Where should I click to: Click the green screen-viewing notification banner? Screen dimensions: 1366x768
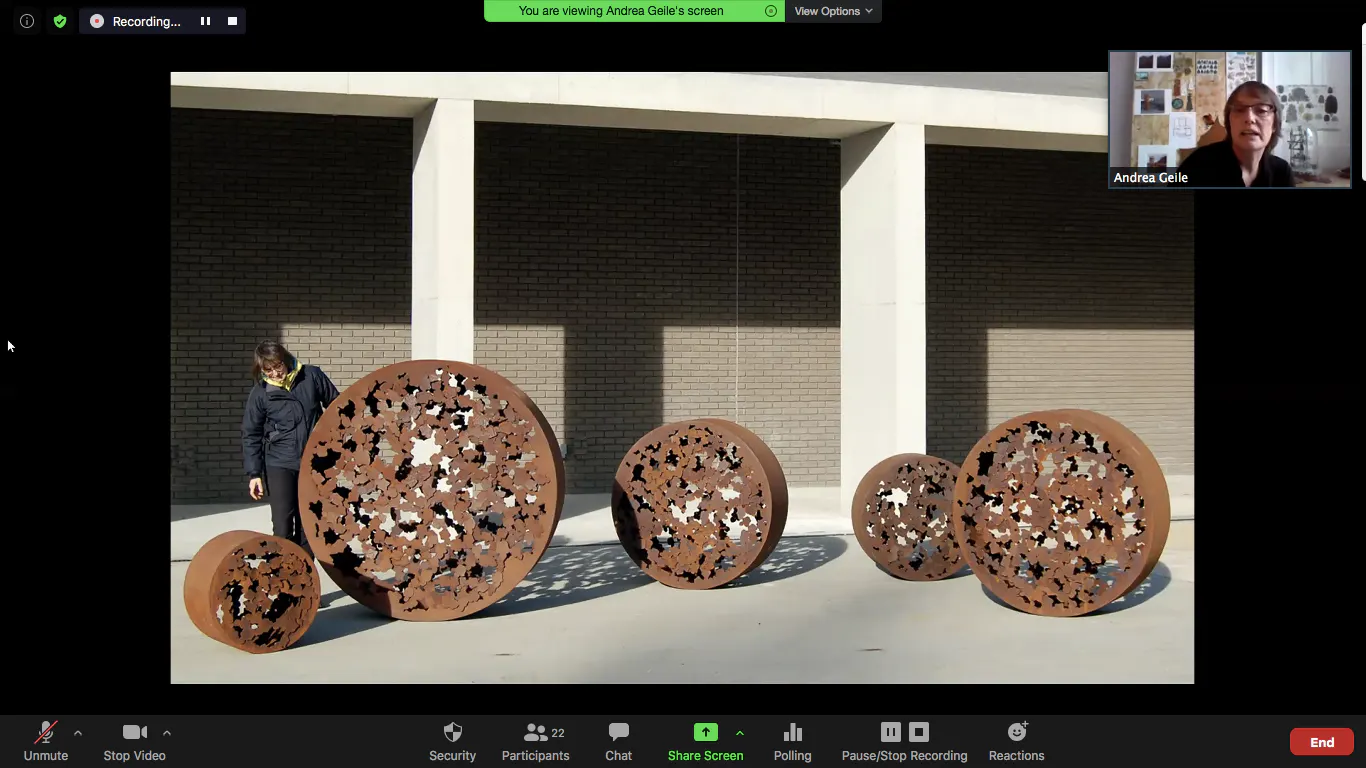621,11
